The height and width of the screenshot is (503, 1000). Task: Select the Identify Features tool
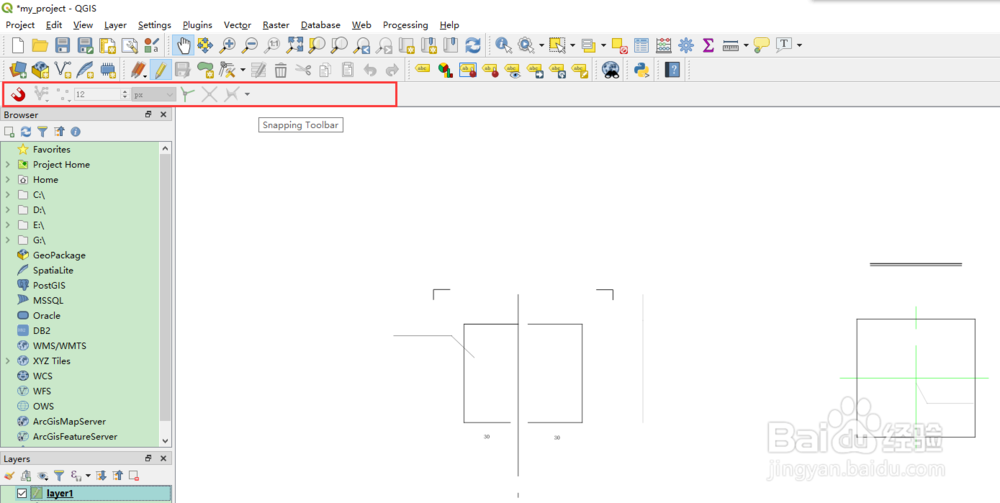pyautogui.click(x=504, y=45)
